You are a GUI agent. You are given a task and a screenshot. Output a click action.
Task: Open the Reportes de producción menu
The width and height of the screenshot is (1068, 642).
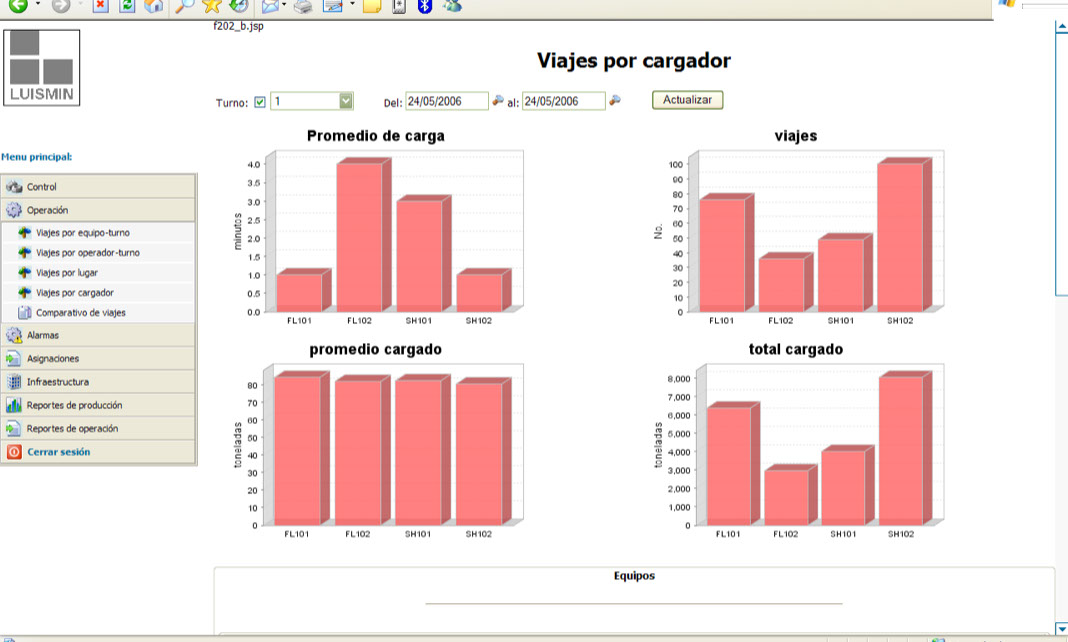click(74, 405)
